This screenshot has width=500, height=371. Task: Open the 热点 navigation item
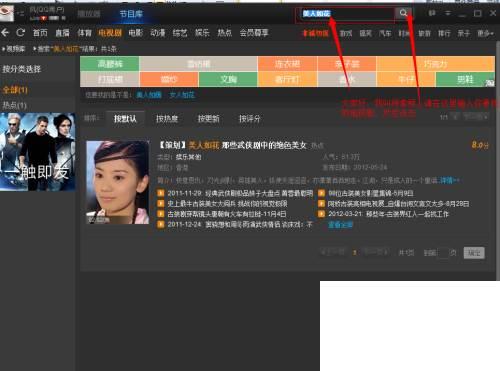pos(225,33)
